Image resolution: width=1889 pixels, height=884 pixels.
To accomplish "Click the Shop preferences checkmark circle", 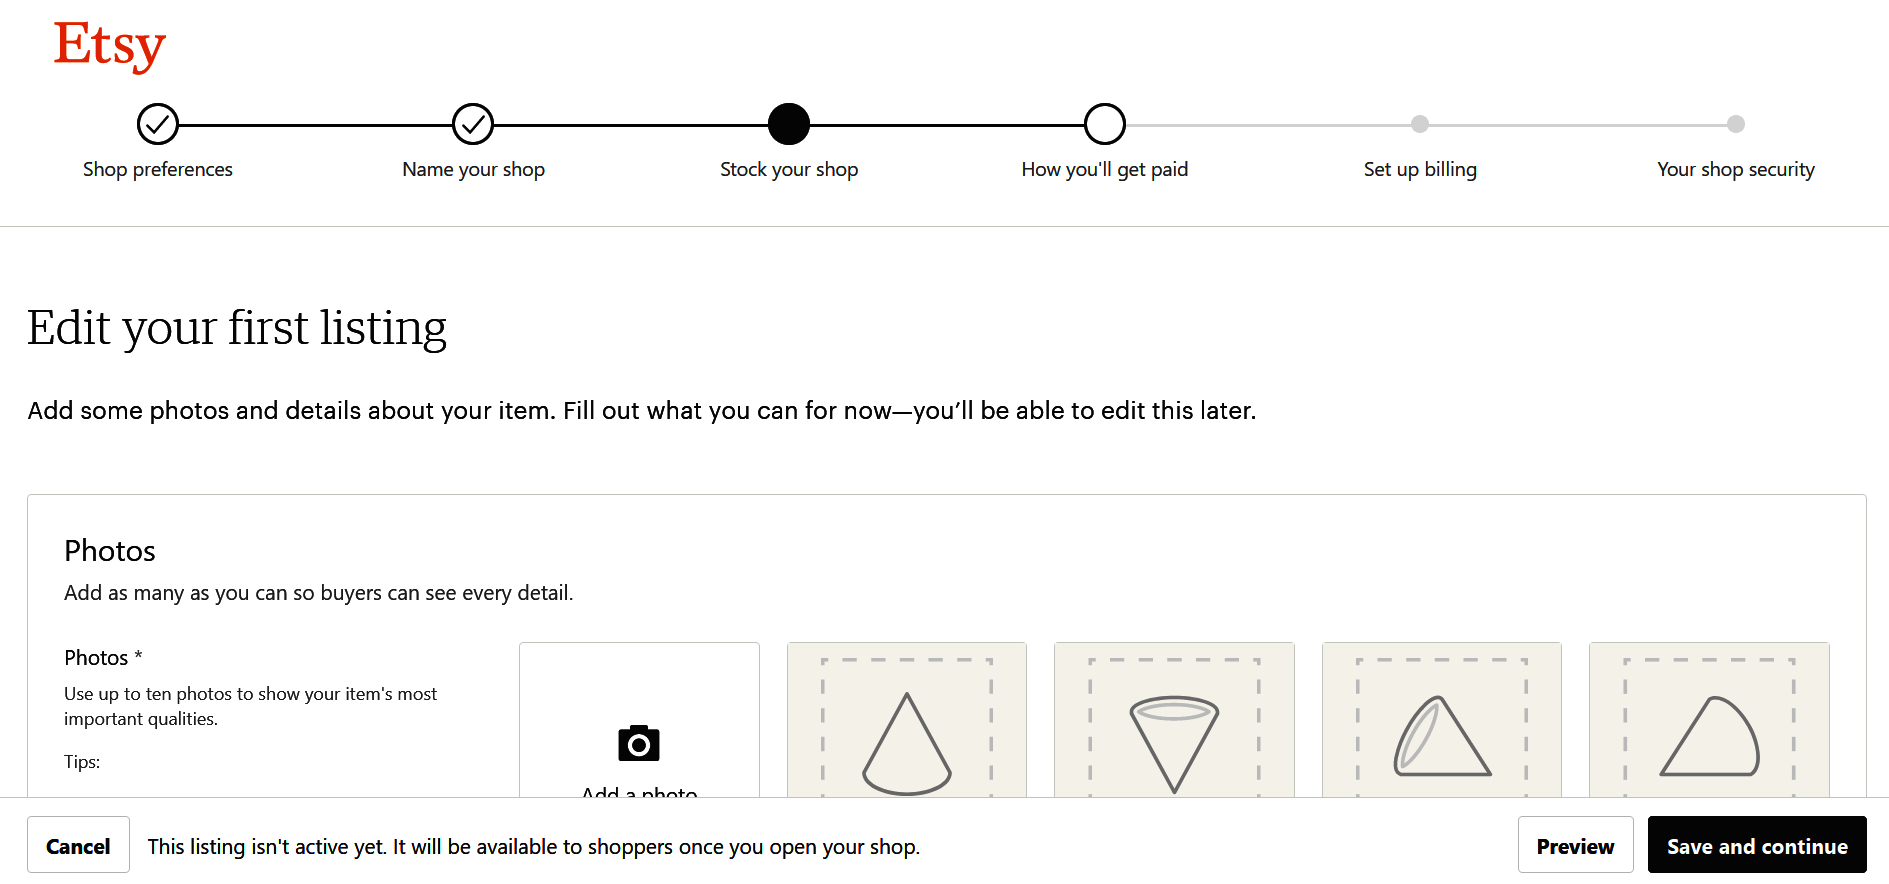I will [158, 124].
